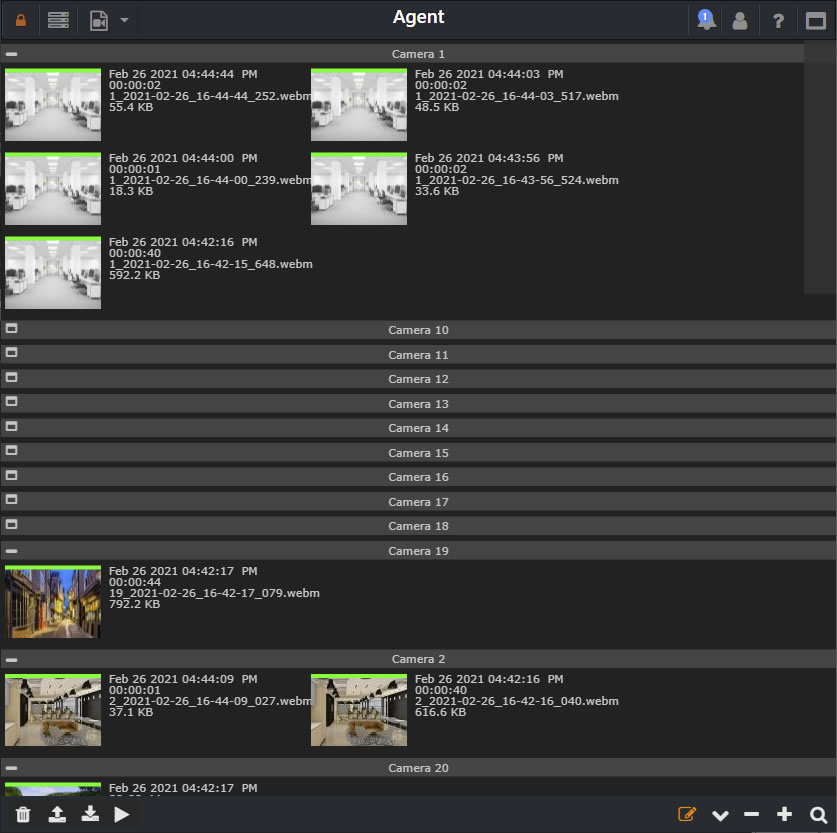Click filename 2_2021-02-26_16-42-16_040.webm
The width and height of the screenshot is (837, 833).
[517, 701]
